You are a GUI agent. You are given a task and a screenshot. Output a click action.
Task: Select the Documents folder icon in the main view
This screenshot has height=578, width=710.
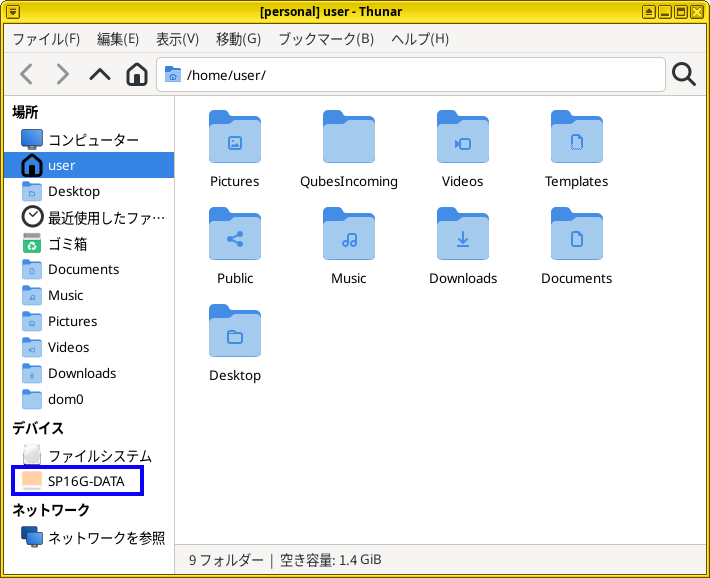click(x=576, y=234)
